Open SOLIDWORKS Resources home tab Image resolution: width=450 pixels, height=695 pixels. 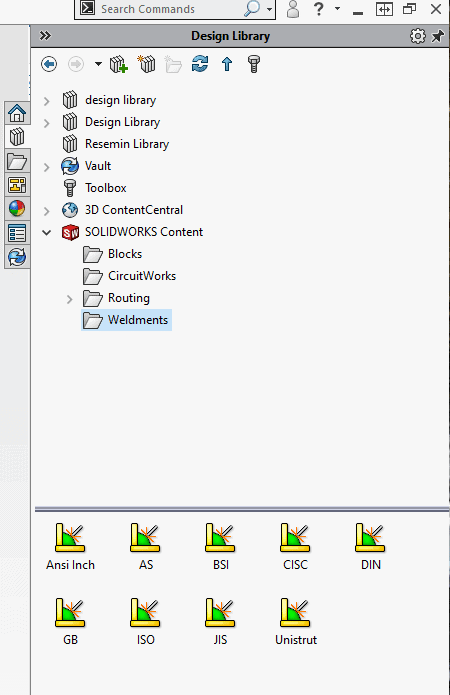click(17, 113)
